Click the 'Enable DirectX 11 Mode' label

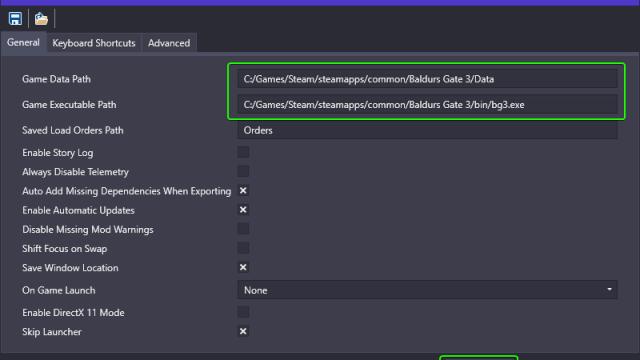[73, 313]
